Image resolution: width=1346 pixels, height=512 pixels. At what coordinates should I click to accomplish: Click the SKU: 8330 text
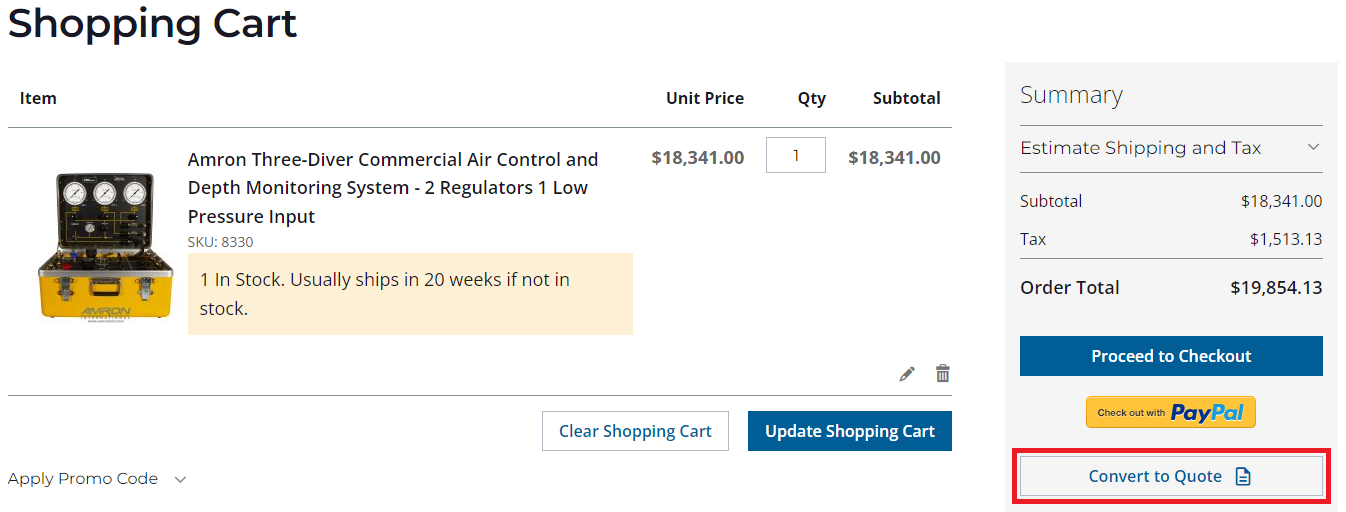coord(220,242)
